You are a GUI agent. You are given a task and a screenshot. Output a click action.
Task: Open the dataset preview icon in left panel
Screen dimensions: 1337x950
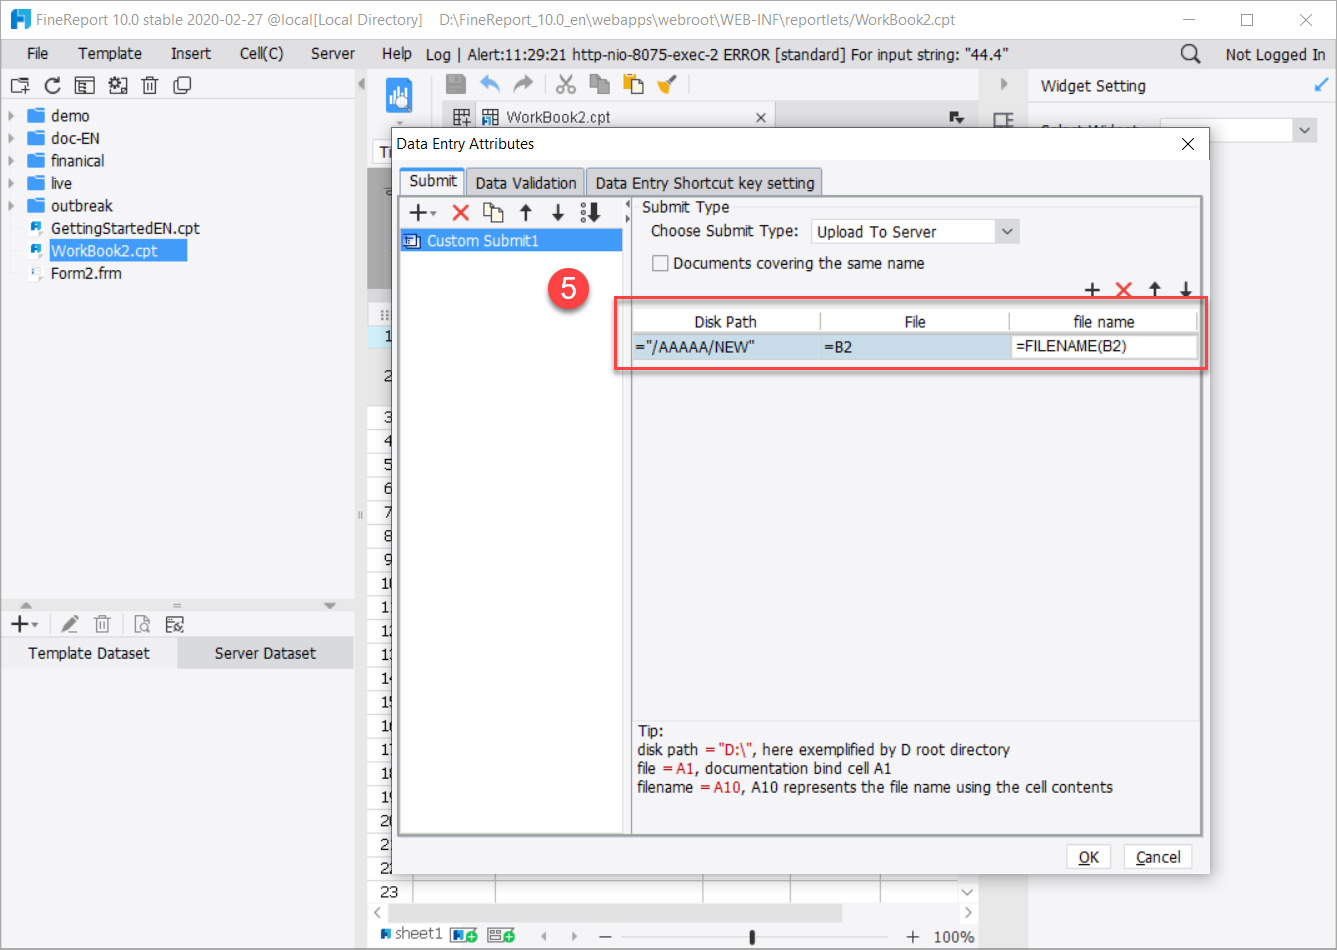coord(141,623)
